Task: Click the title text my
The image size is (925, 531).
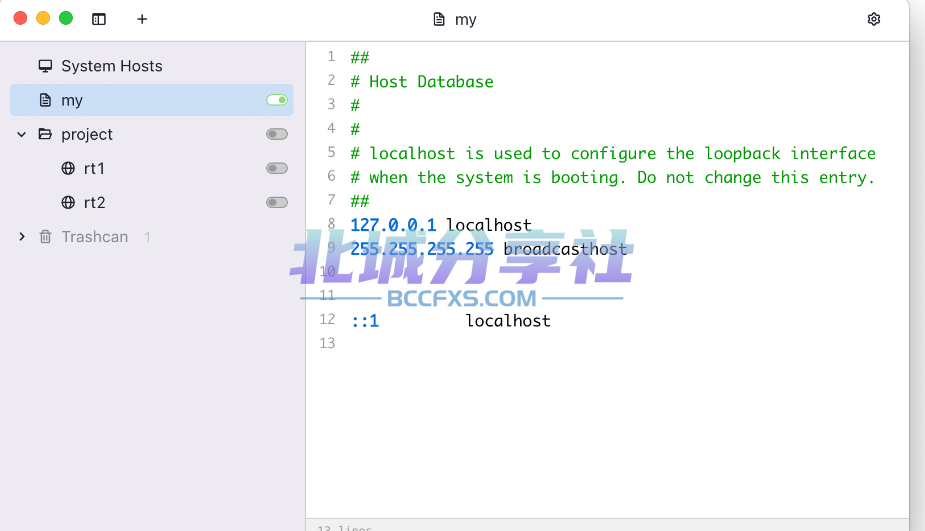Action: click(x=465, y=20)
